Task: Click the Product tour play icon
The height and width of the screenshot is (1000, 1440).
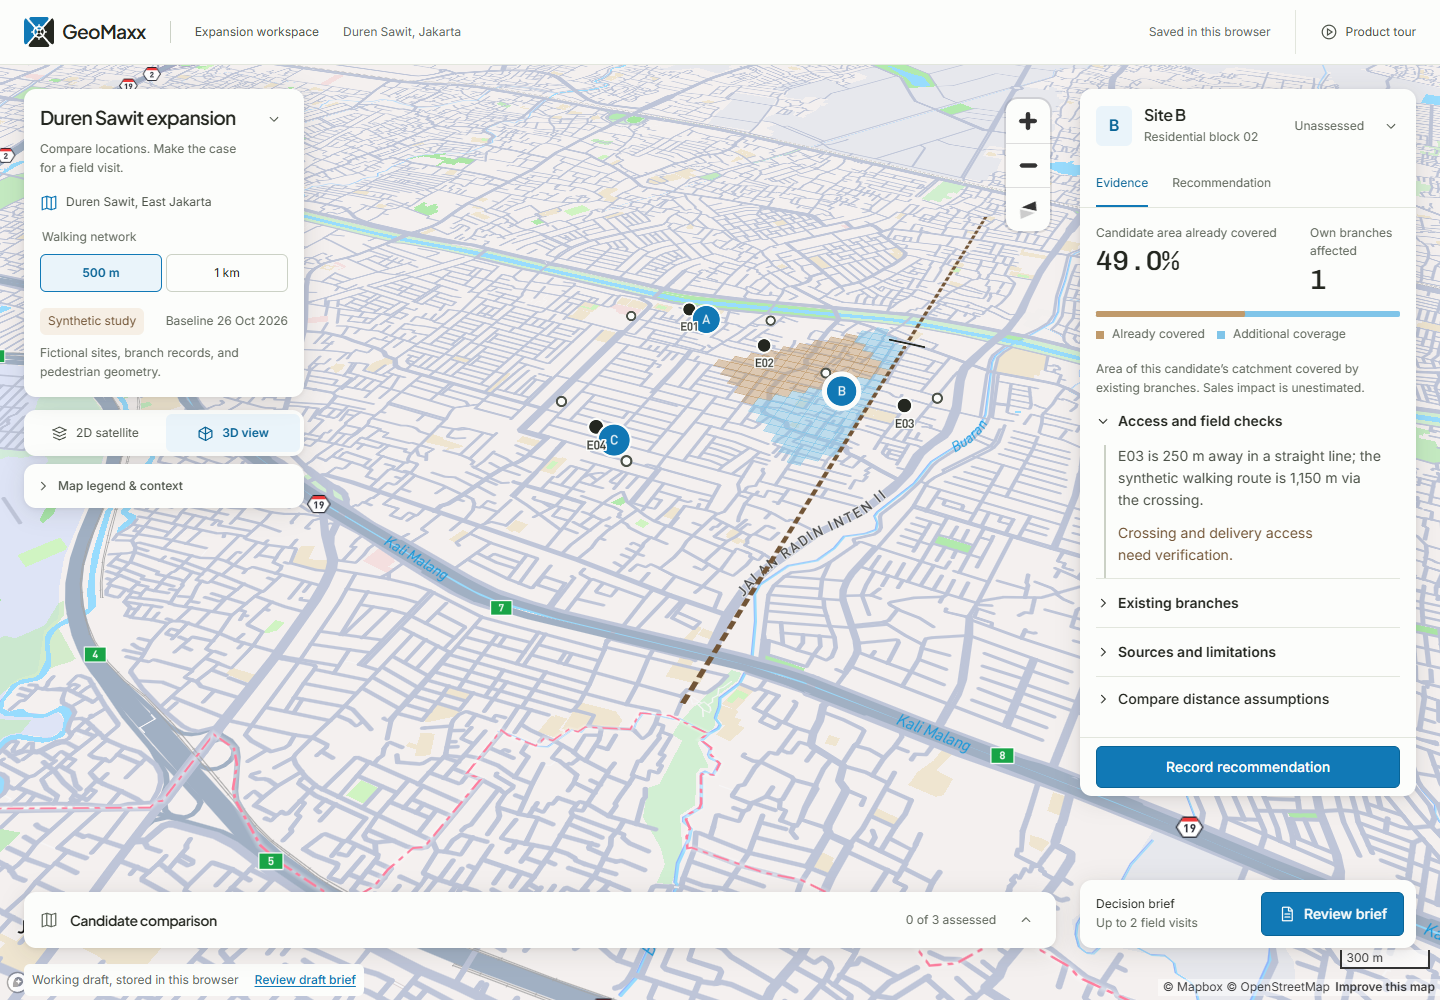Action: 1329,32
